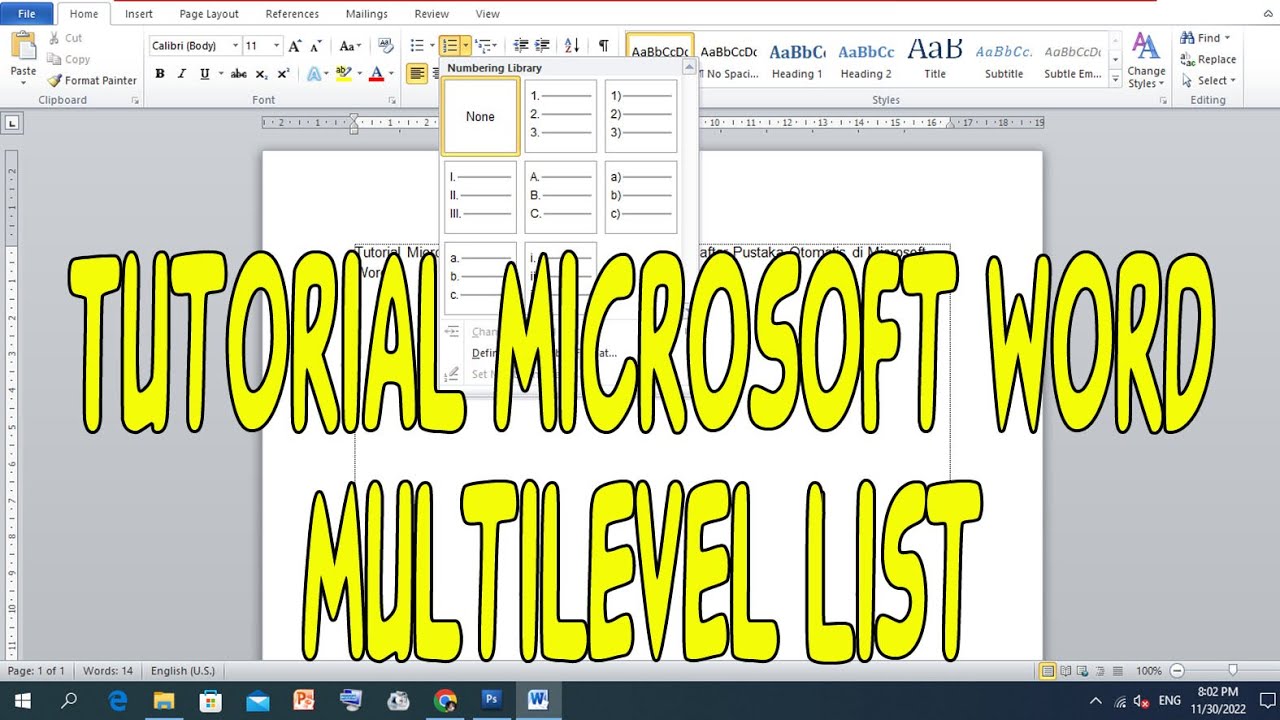Screen dimensions: 1280x720
Task: Apply the Subtitle style
Action: click(x=1004, y=60)
